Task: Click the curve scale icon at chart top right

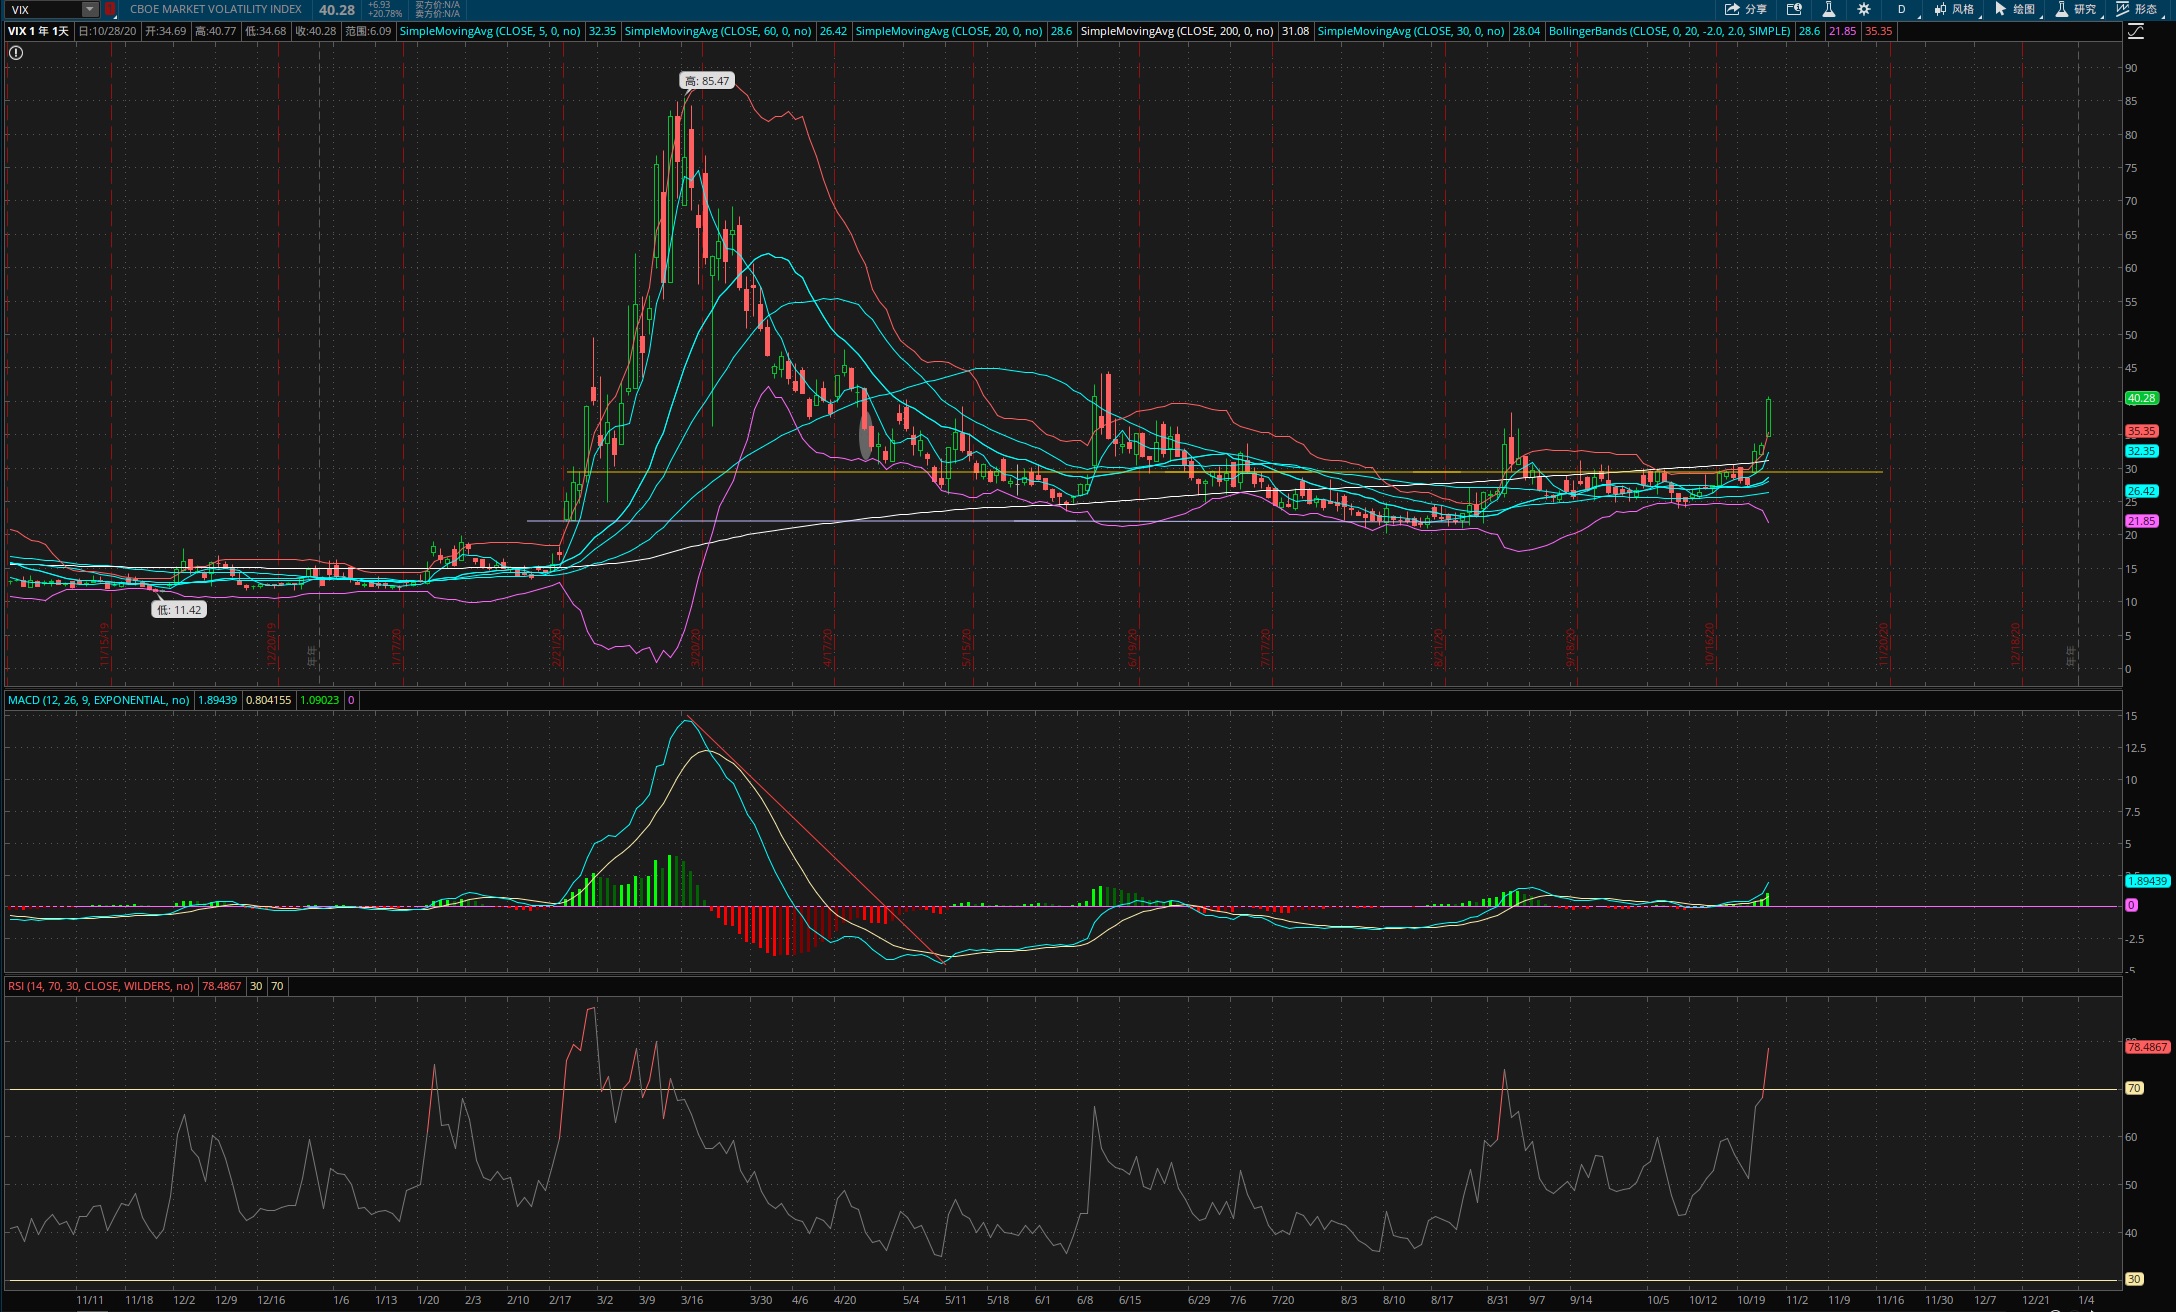Action: coord(2136,32)
